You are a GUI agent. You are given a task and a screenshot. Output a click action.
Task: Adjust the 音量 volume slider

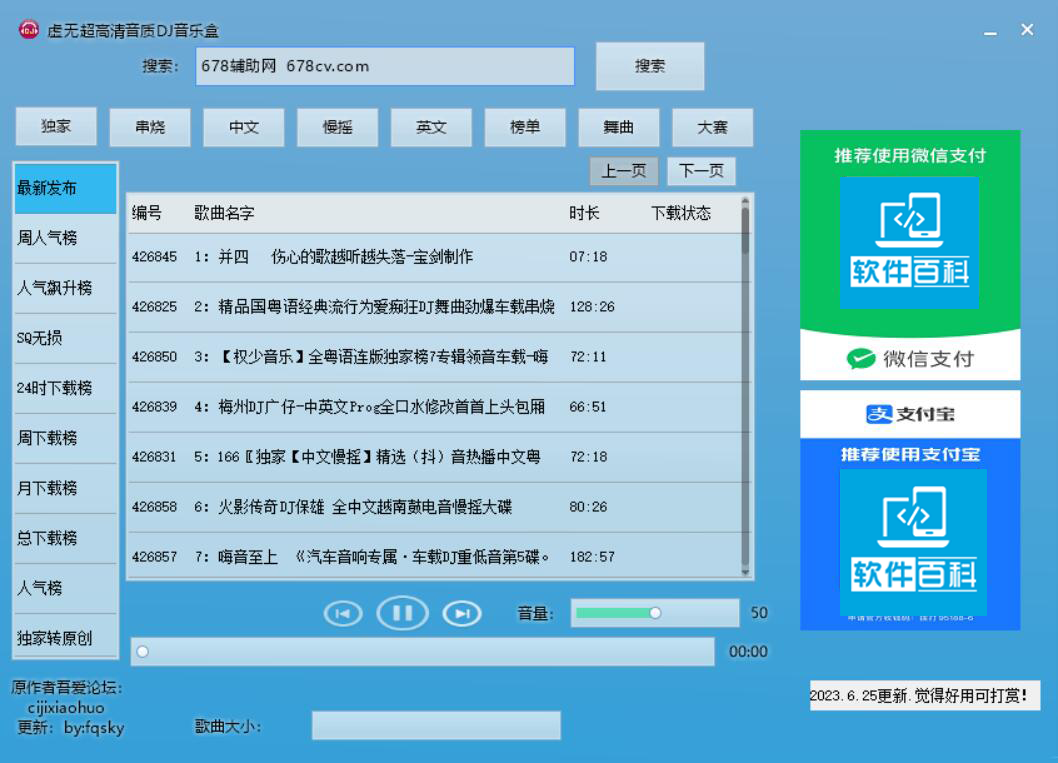pyautogui.click(x=654, y=613)
